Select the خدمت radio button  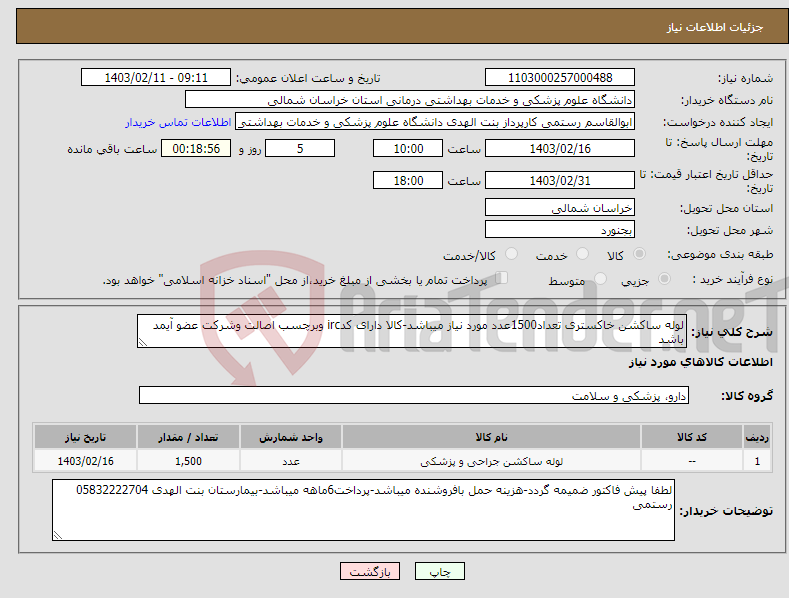[582, 254]
